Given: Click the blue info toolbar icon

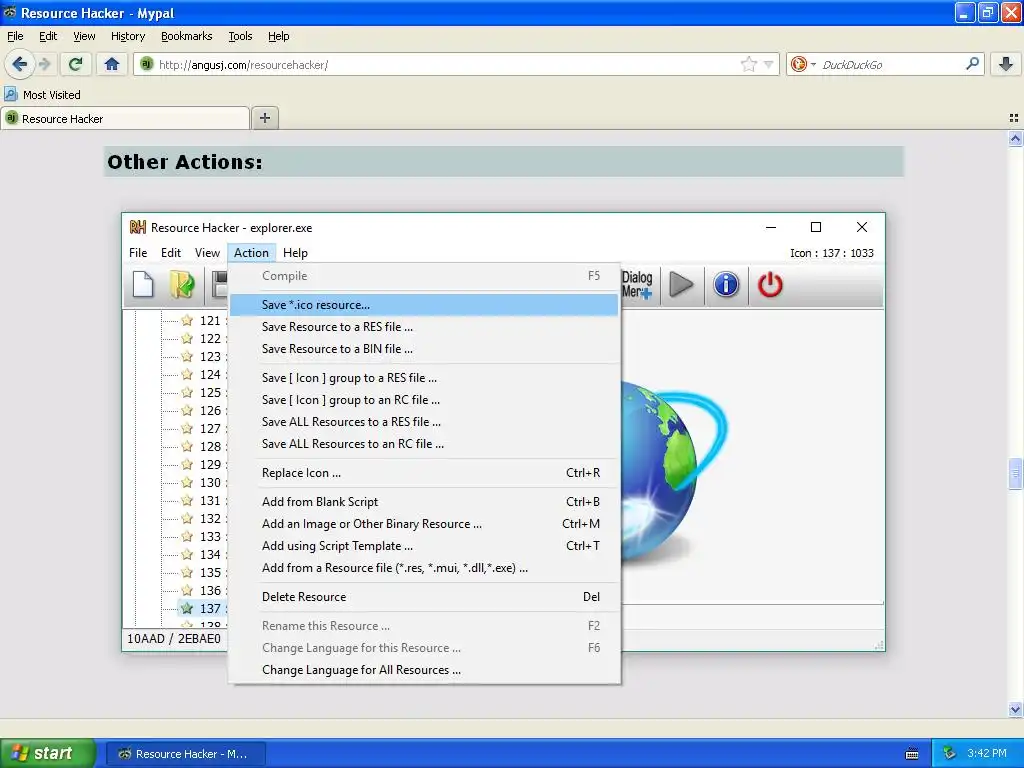Looking at the screenshot, I should tap(726, 285).
